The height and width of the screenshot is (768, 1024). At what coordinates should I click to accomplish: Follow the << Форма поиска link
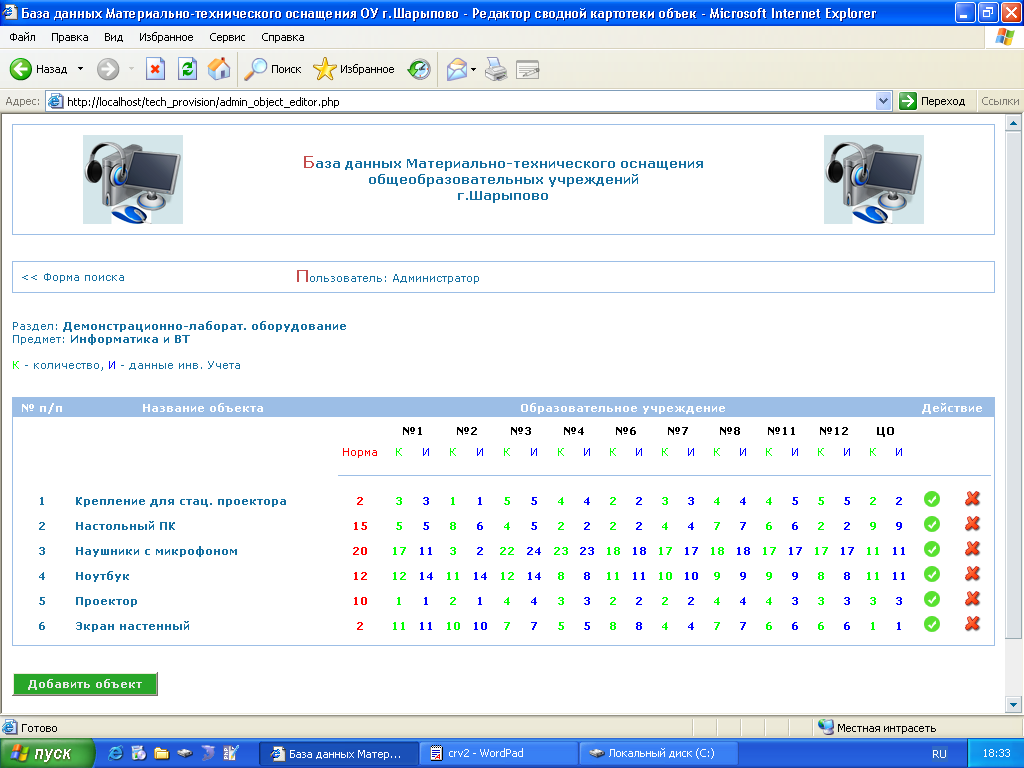click(73, 277)
